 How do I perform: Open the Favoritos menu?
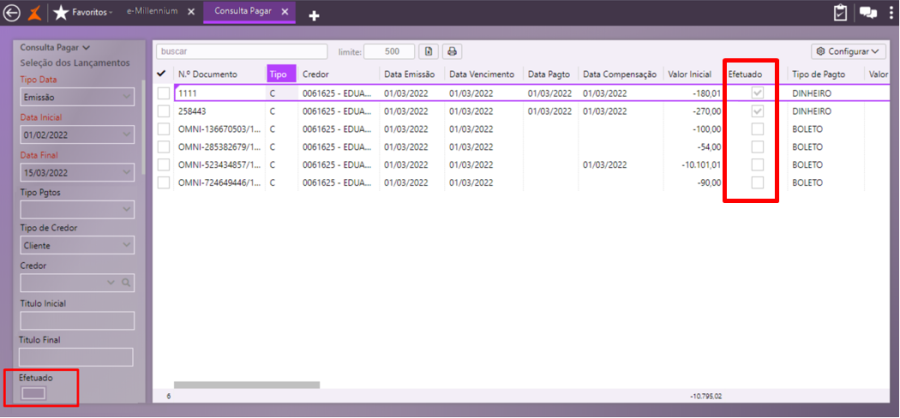click(92, 12)
